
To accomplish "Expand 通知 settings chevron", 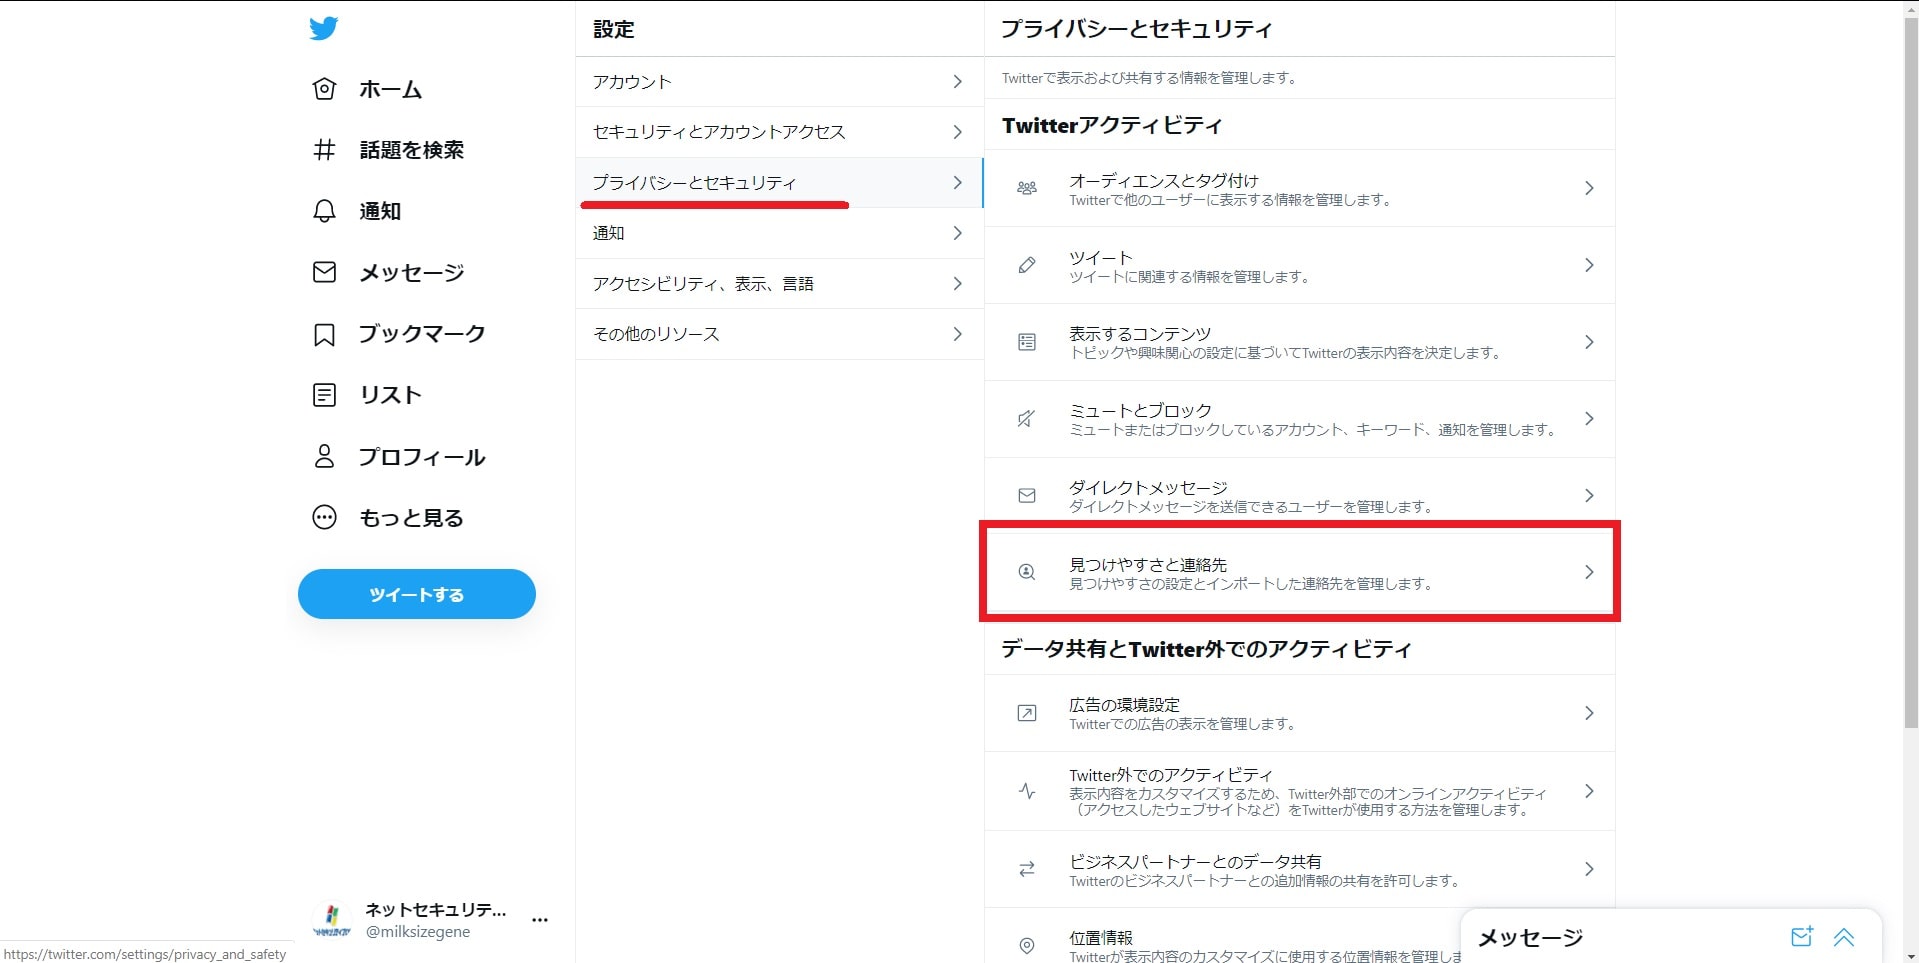I will [958, 233].
